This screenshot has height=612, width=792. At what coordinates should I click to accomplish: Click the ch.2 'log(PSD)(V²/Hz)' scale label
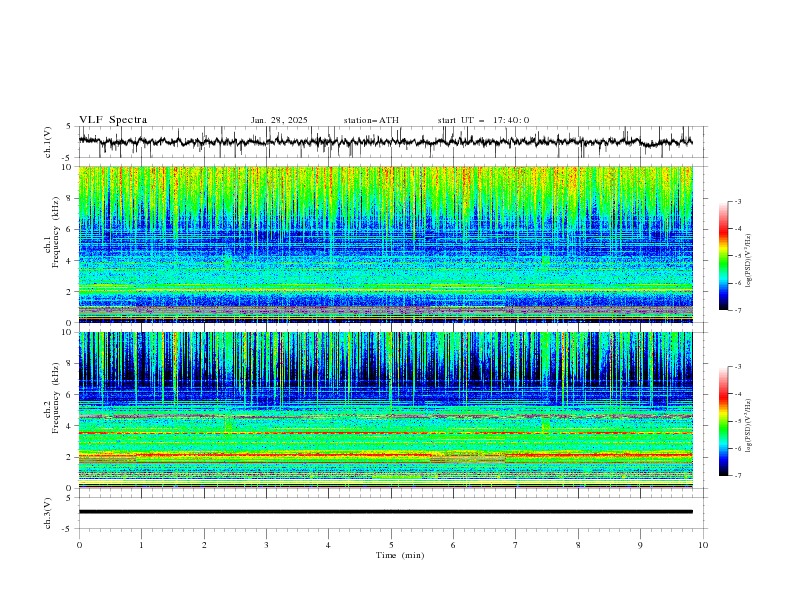pyautogui.click(x=748, y=426)
